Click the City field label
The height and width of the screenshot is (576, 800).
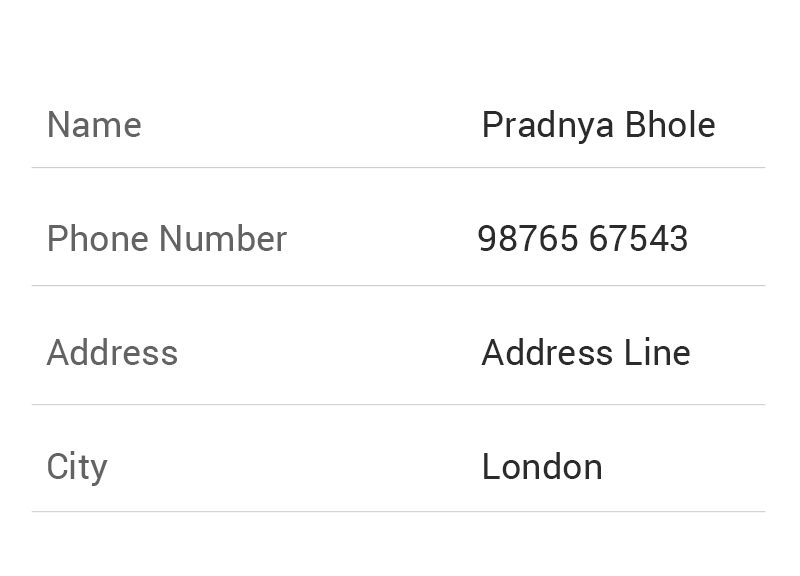(x=77, y=467)
